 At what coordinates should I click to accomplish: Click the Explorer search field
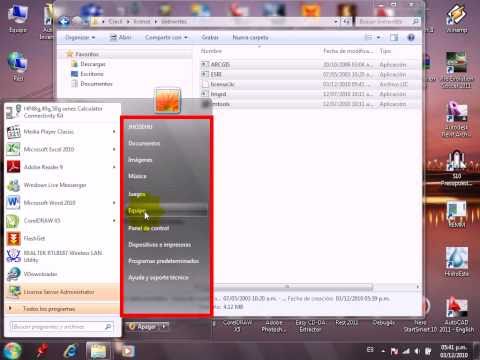(x=388, y=22)
